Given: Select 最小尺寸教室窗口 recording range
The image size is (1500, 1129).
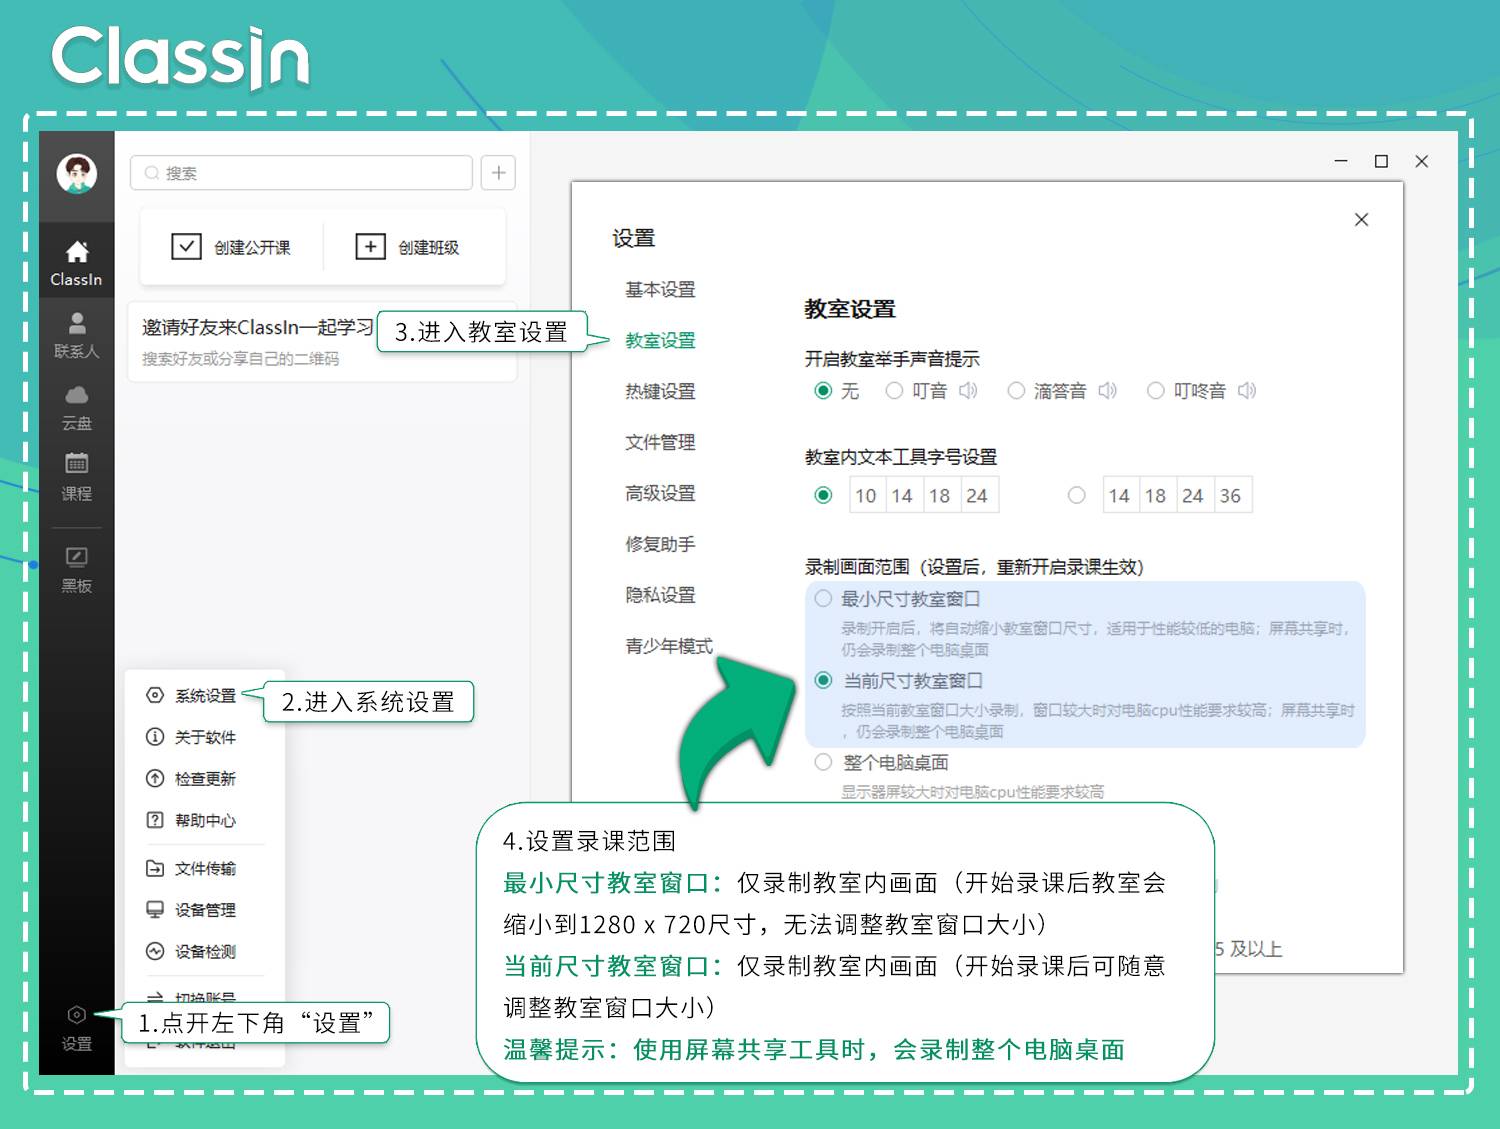Looking at the screenshot, I should pos(823,599).
